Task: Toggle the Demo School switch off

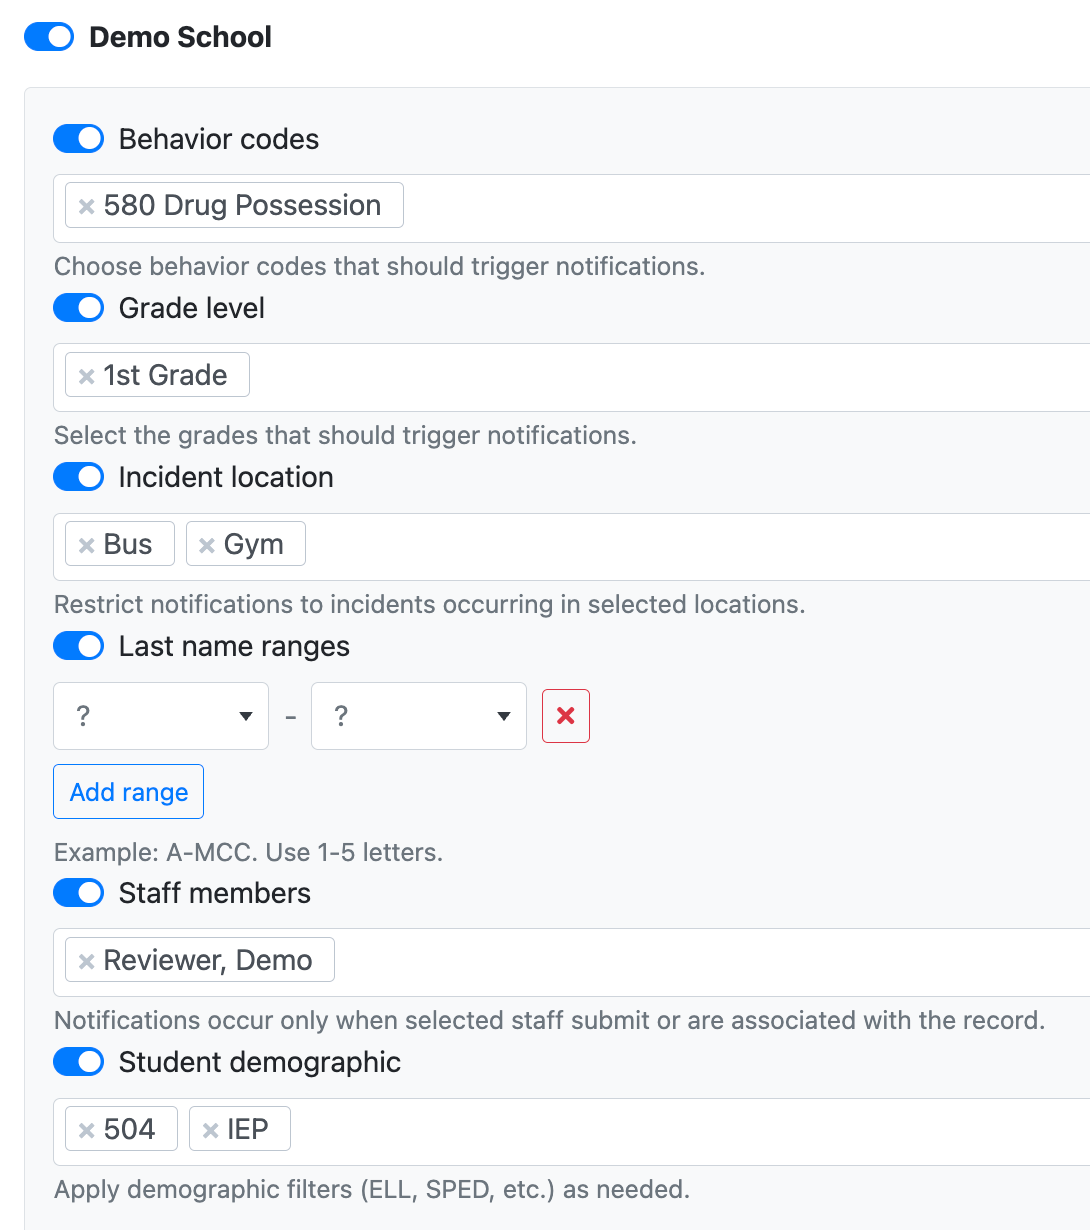Action: 49,37
